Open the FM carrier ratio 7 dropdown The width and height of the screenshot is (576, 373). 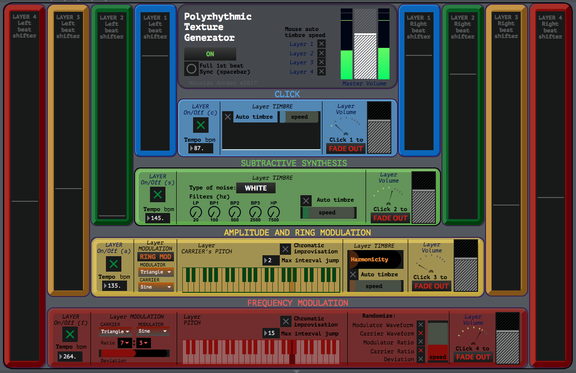point(125,343)
